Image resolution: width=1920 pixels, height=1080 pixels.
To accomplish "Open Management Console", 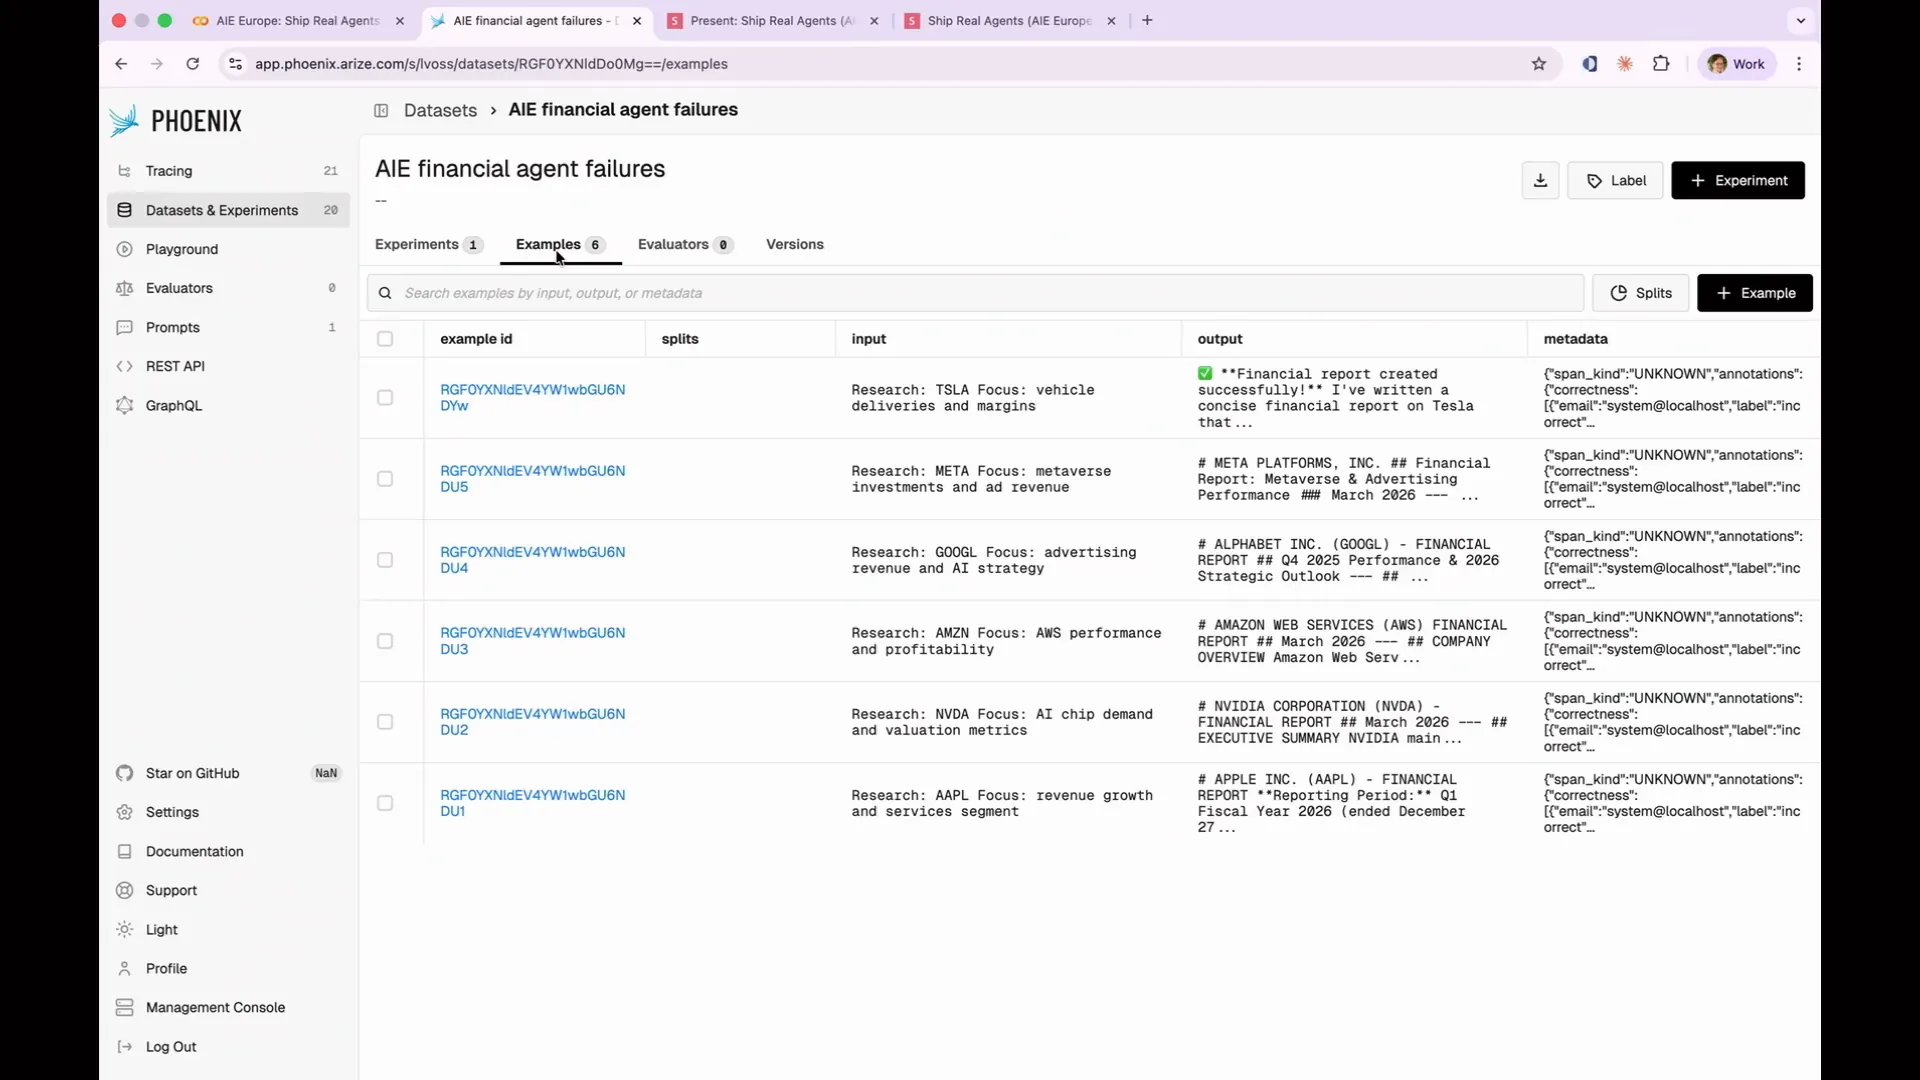I will click(x=228, y=1007).
